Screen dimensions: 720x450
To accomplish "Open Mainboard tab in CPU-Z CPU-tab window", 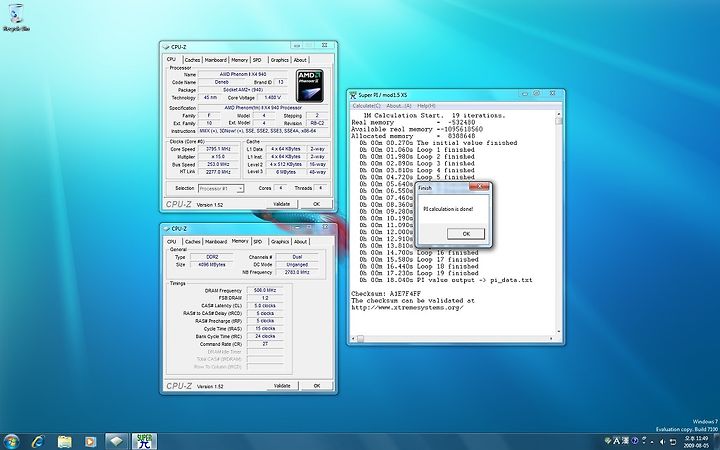I will click(x=215, y=60).
